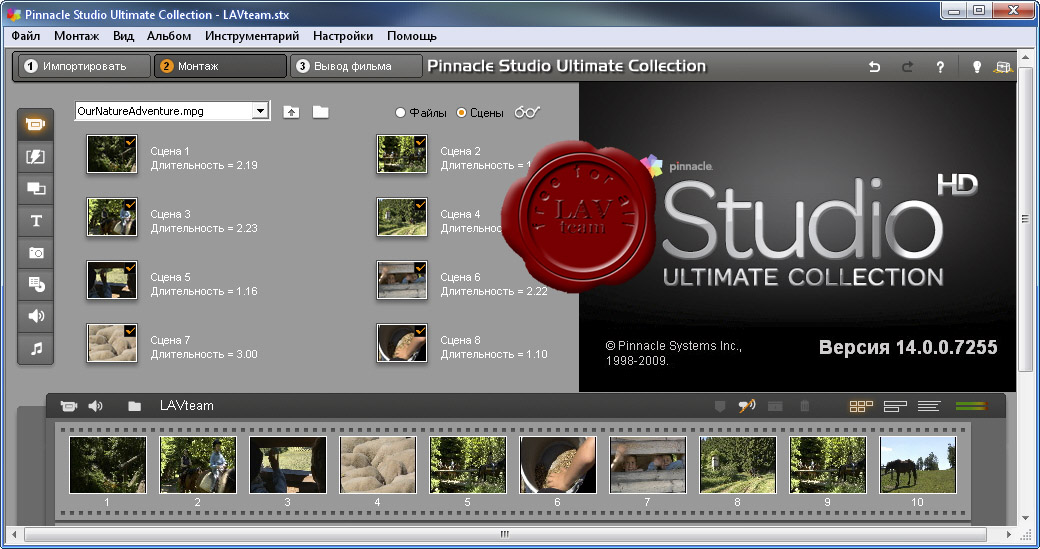The width and height of the screenshot is (1040, 549).
Task: Click the text Длительность = 2.19
Action: 204,165
